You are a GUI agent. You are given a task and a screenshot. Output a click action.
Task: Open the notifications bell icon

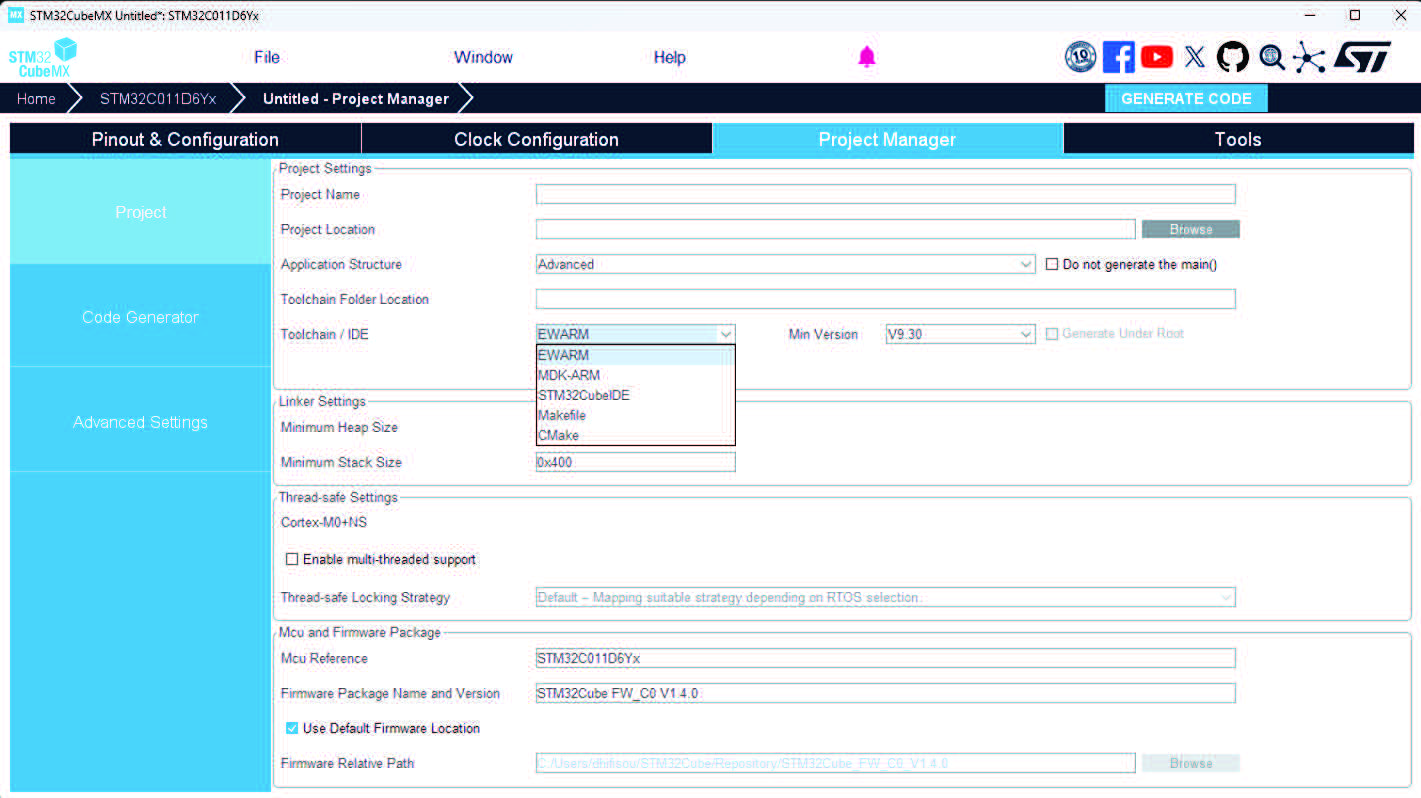click(x=867, y=57)
